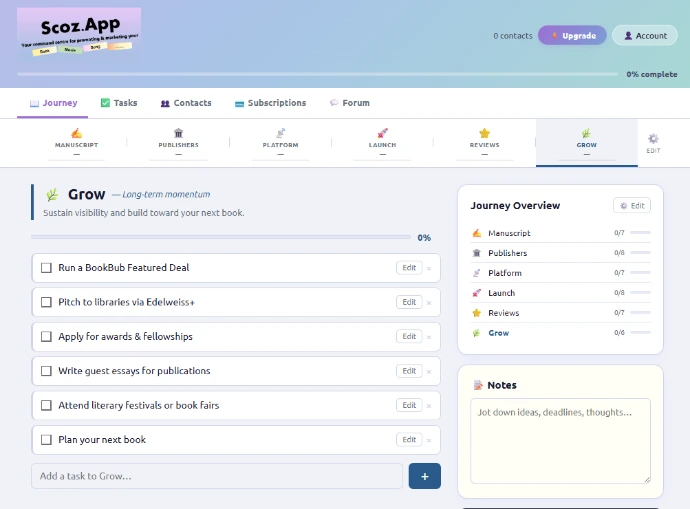Viewport: 690px width, 509px height.
Task: Check Apply for awards & fellowships
Action: tap(46, 337)
